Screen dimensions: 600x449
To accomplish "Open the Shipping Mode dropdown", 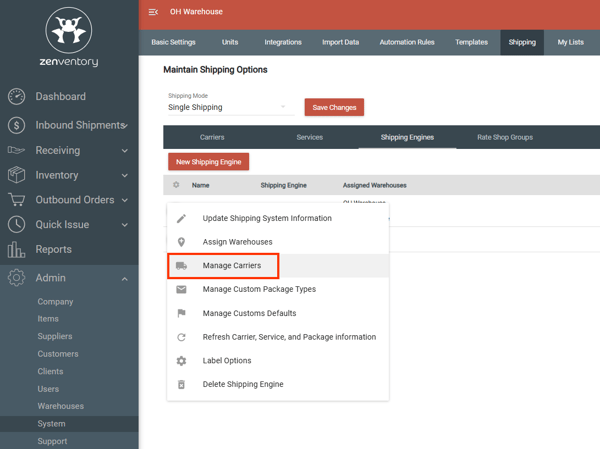I will point(227,107).
